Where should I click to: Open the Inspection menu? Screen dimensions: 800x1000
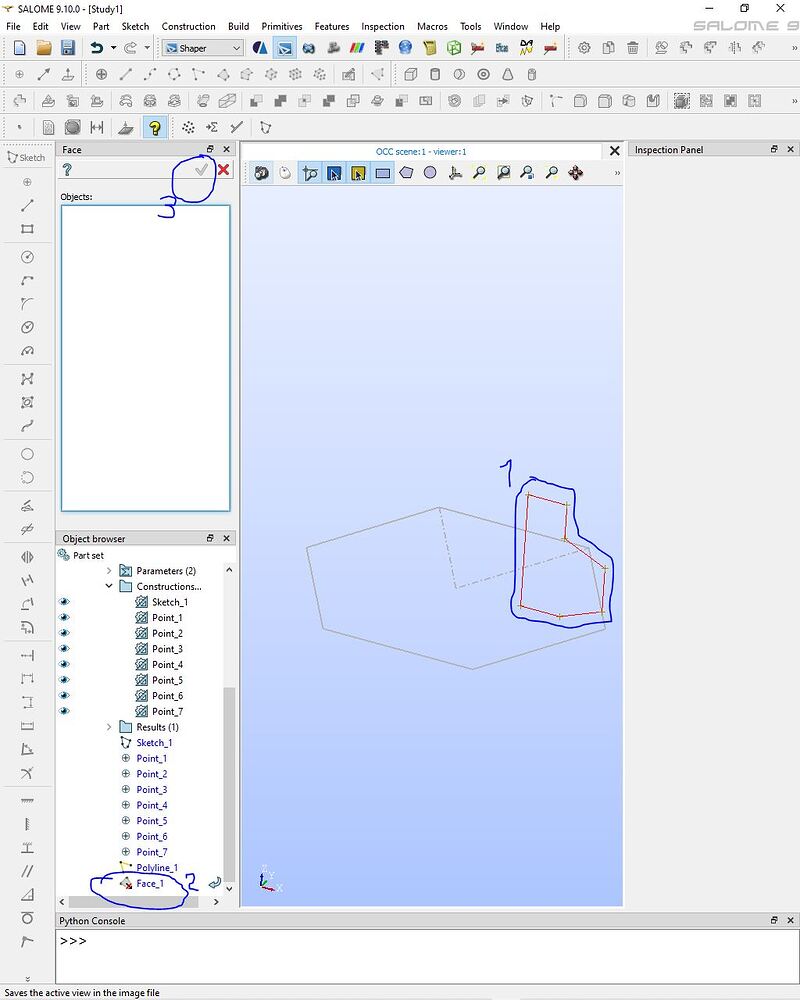point(383,27)
